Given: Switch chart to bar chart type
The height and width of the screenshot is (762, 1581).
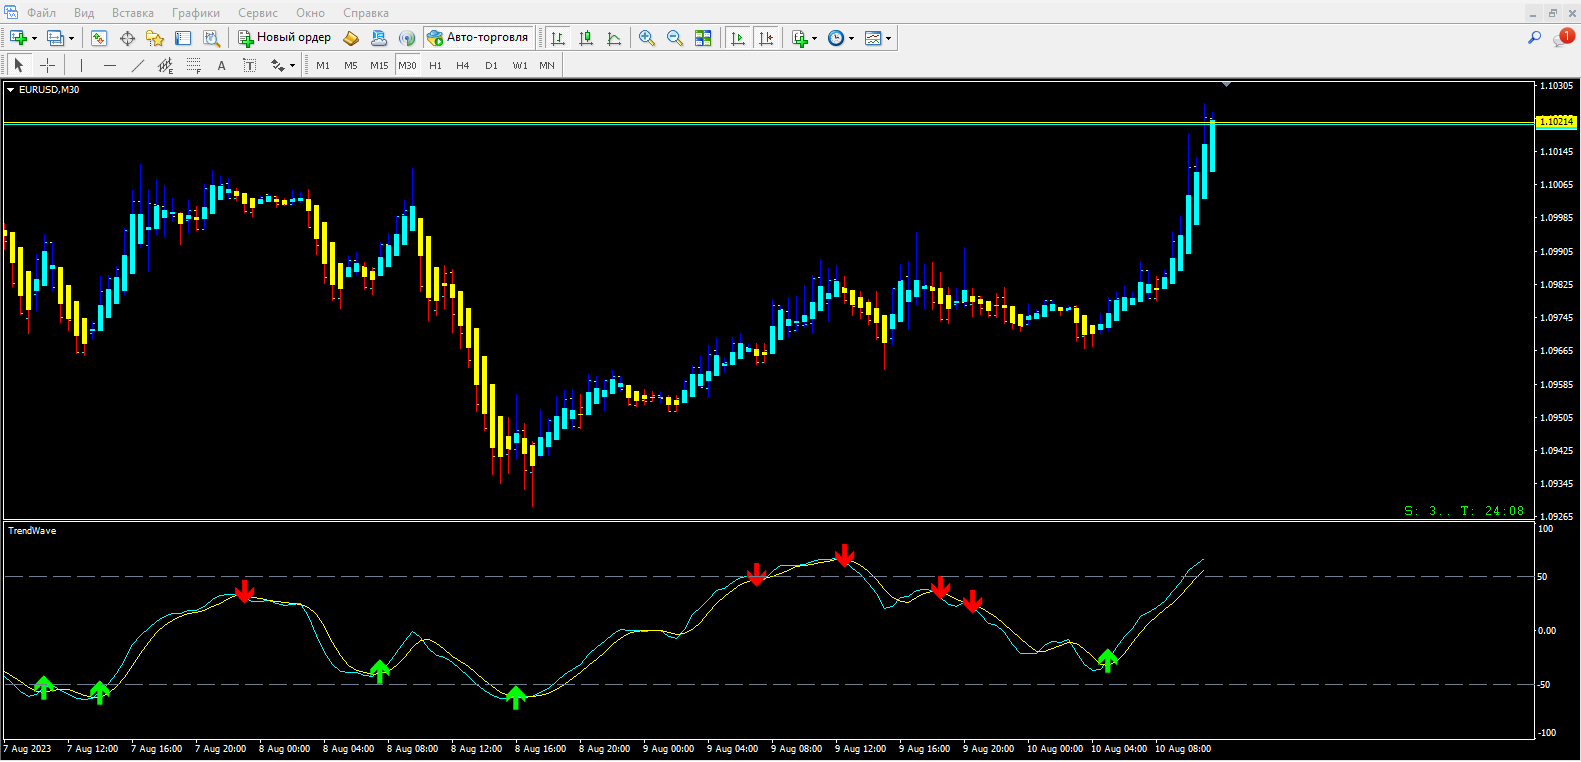Looking at the screenshot, I should point(558,38).
